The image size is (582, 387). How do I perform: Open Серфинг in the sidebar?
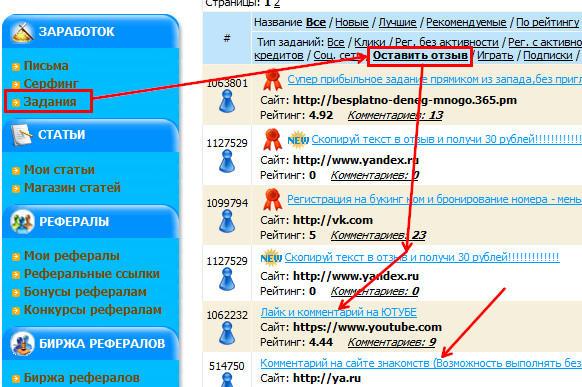pyautogui.click(x=51, y=83)
